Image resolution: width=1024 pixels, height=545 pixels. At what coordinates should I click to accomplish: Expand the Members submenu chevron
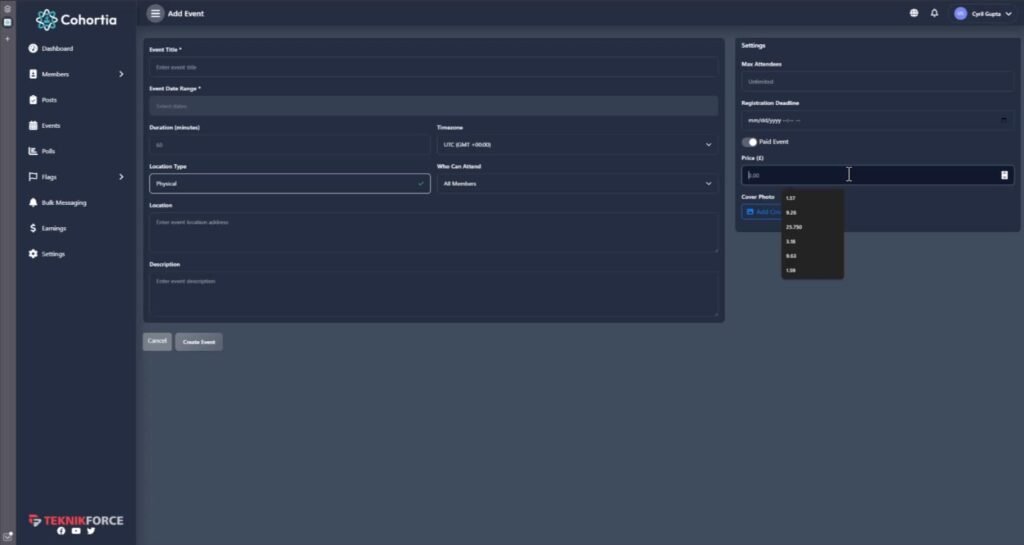[x=121, y=74]
